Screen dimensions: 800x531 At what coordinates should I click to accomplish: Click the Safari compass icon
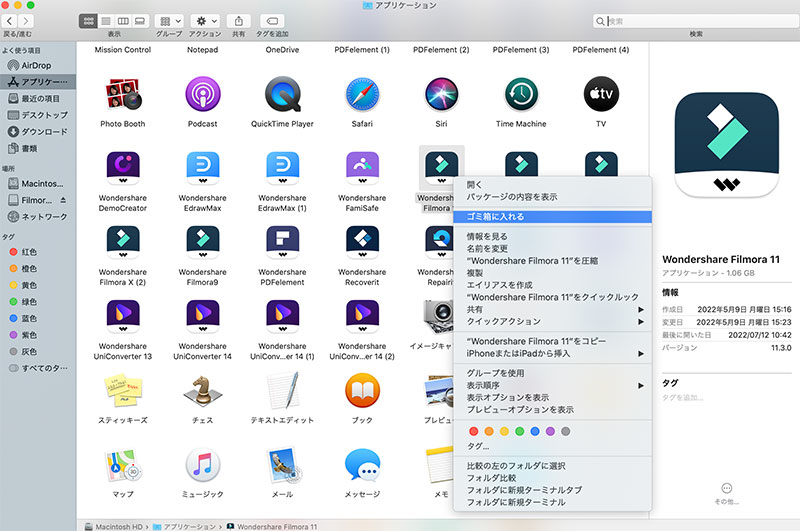[362, 94]
